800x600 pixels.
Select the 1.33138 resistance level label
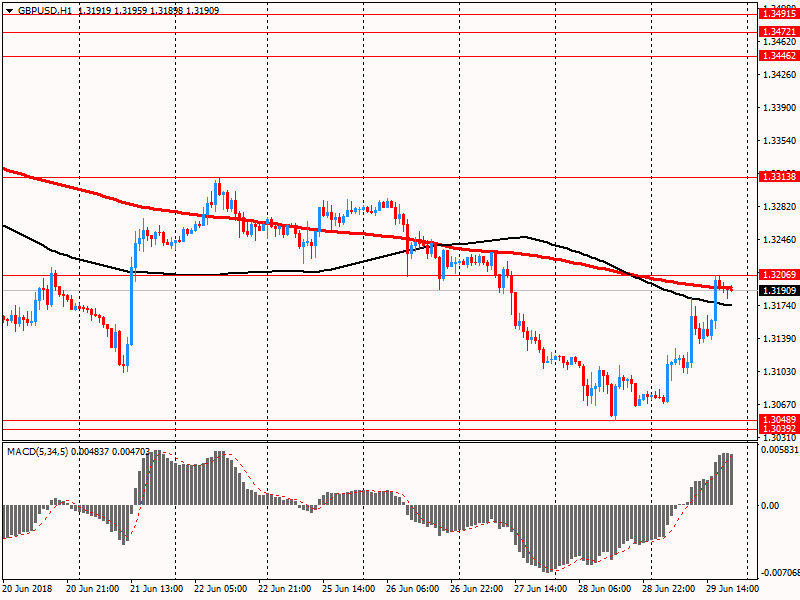point(779,177)
